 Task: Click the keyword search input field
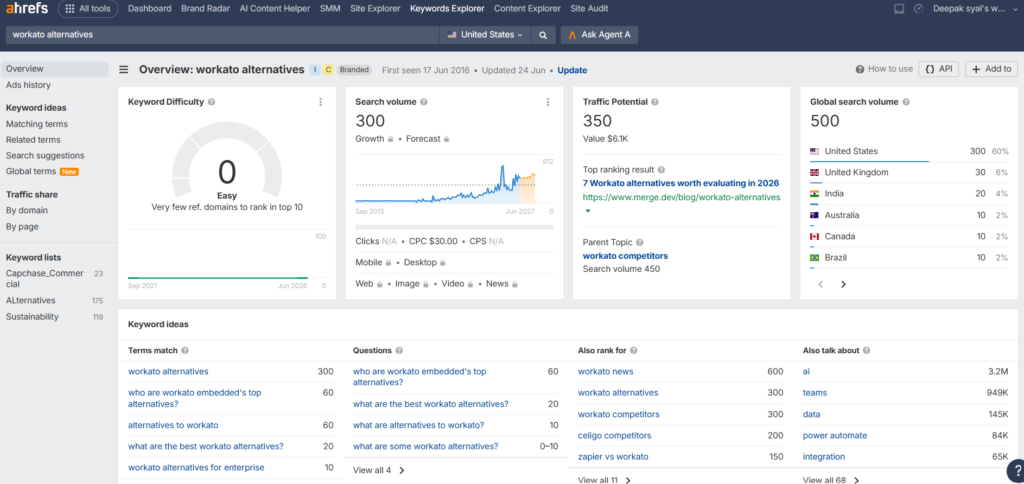(222, 35)
